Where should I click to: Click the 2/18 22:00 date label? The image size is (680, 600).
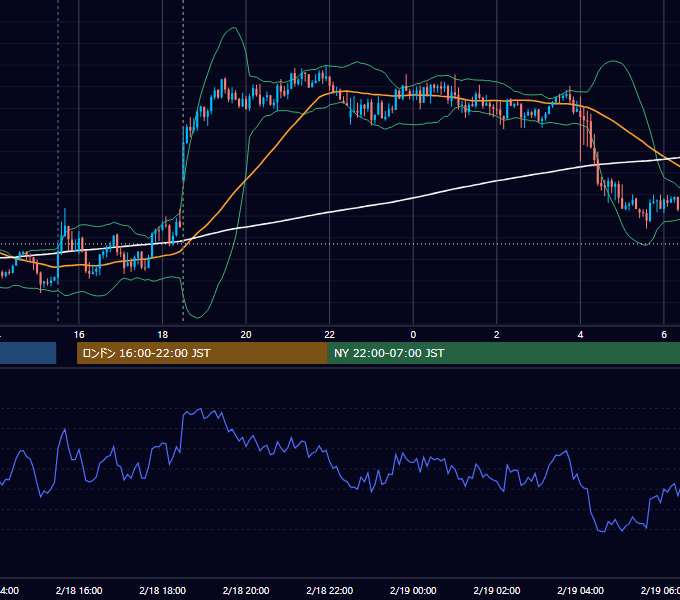point(330,590)
